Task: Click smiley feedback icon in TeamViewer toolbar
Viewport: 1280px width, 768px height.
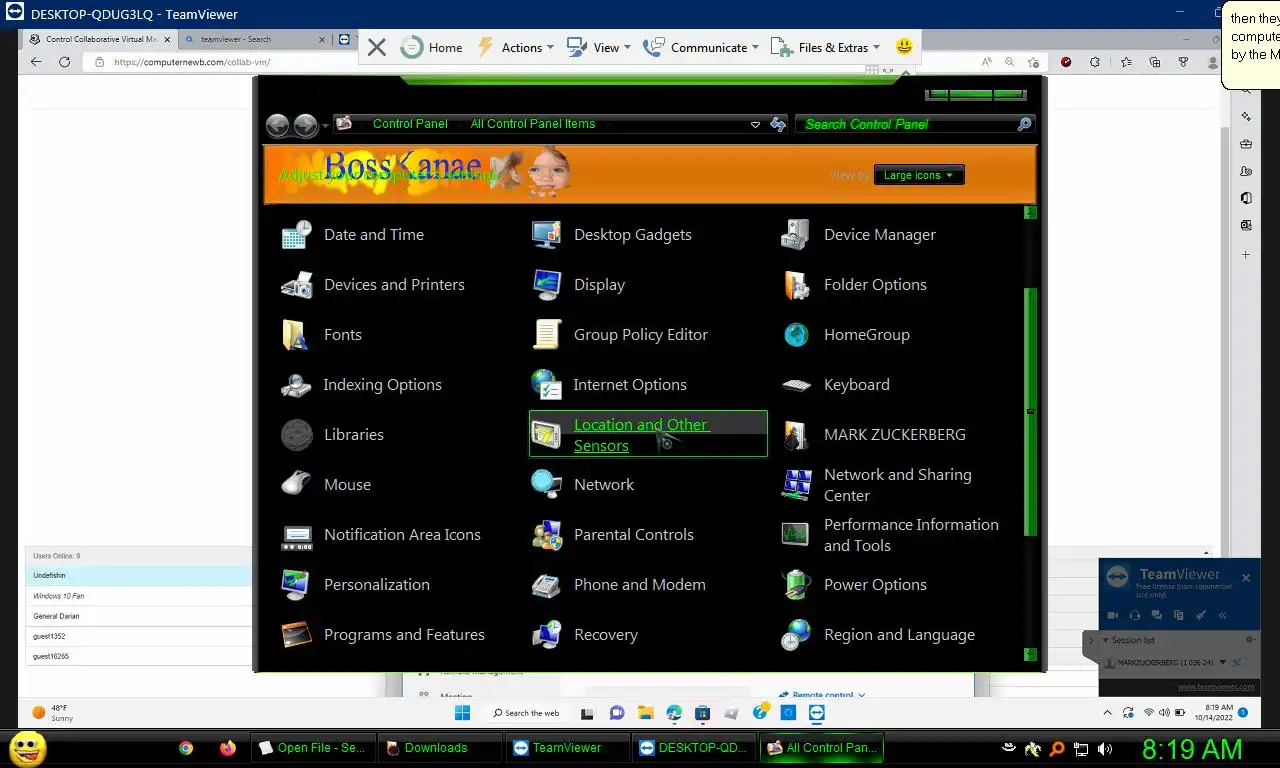Action: click(x=904, y=47)
